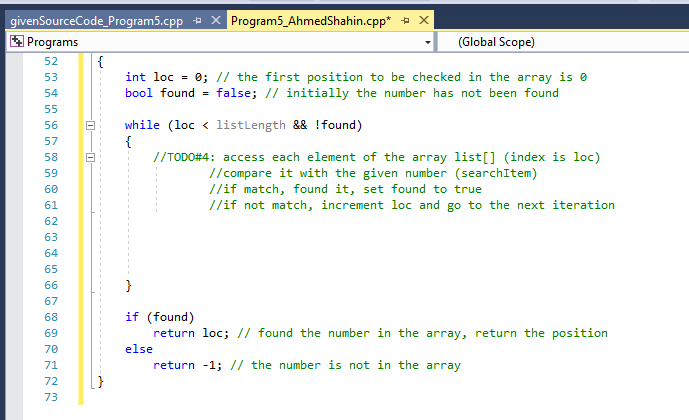This screenshot has width=689, height=420.
Task: Close the givenSourceCode_Program5.cpp tab
Action: [216, 20]
